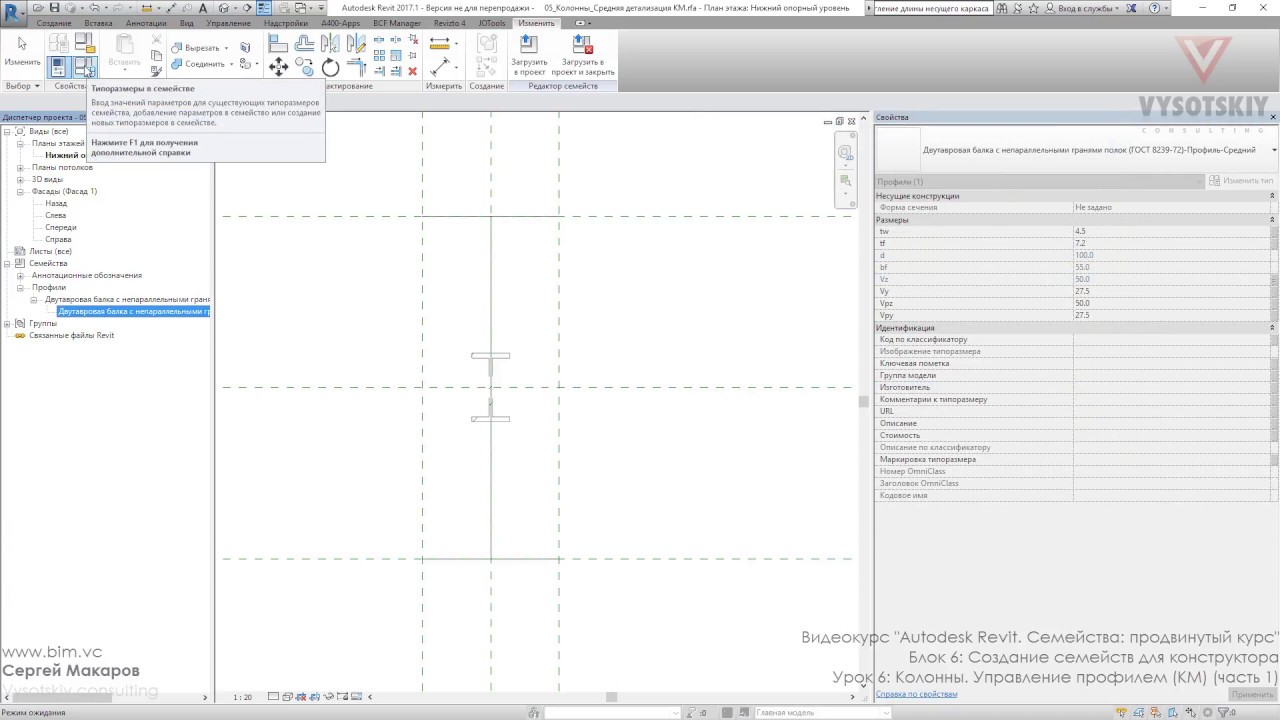Click Load into Project icon
The image size is (1280, 720).
pyautogui.click(x=529, y=56)
